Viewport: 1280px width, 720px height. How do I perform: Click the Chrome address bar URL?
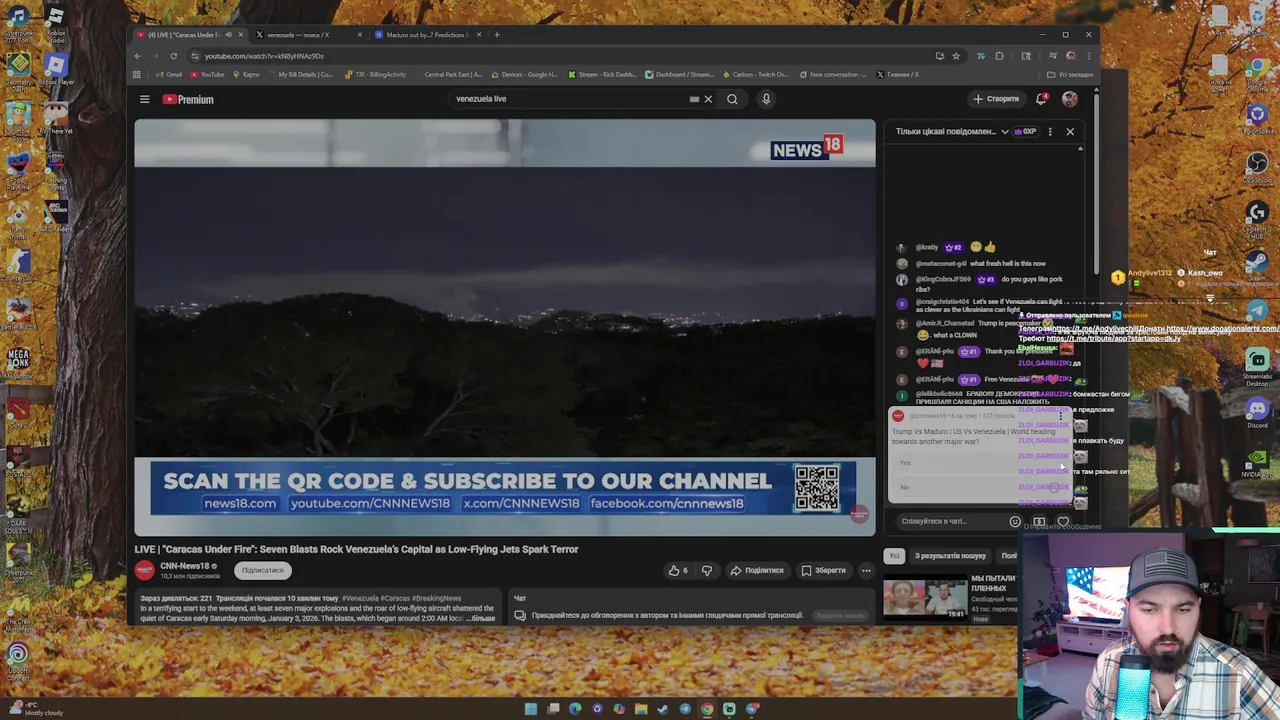[264, 56]
